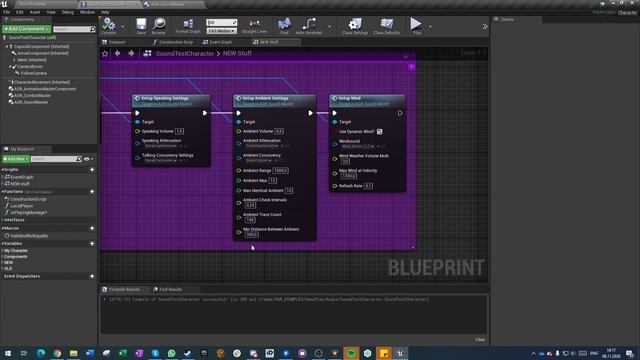Click the Add Component button

(27, 29)
